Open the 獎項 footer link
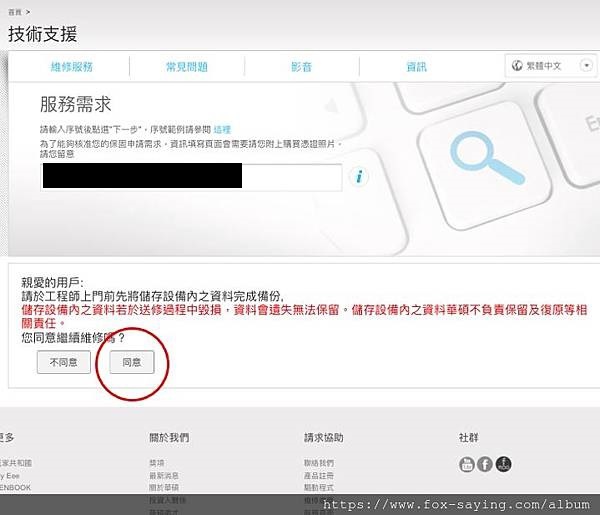The height and width of the screenshot is (515, 600). 157,463
